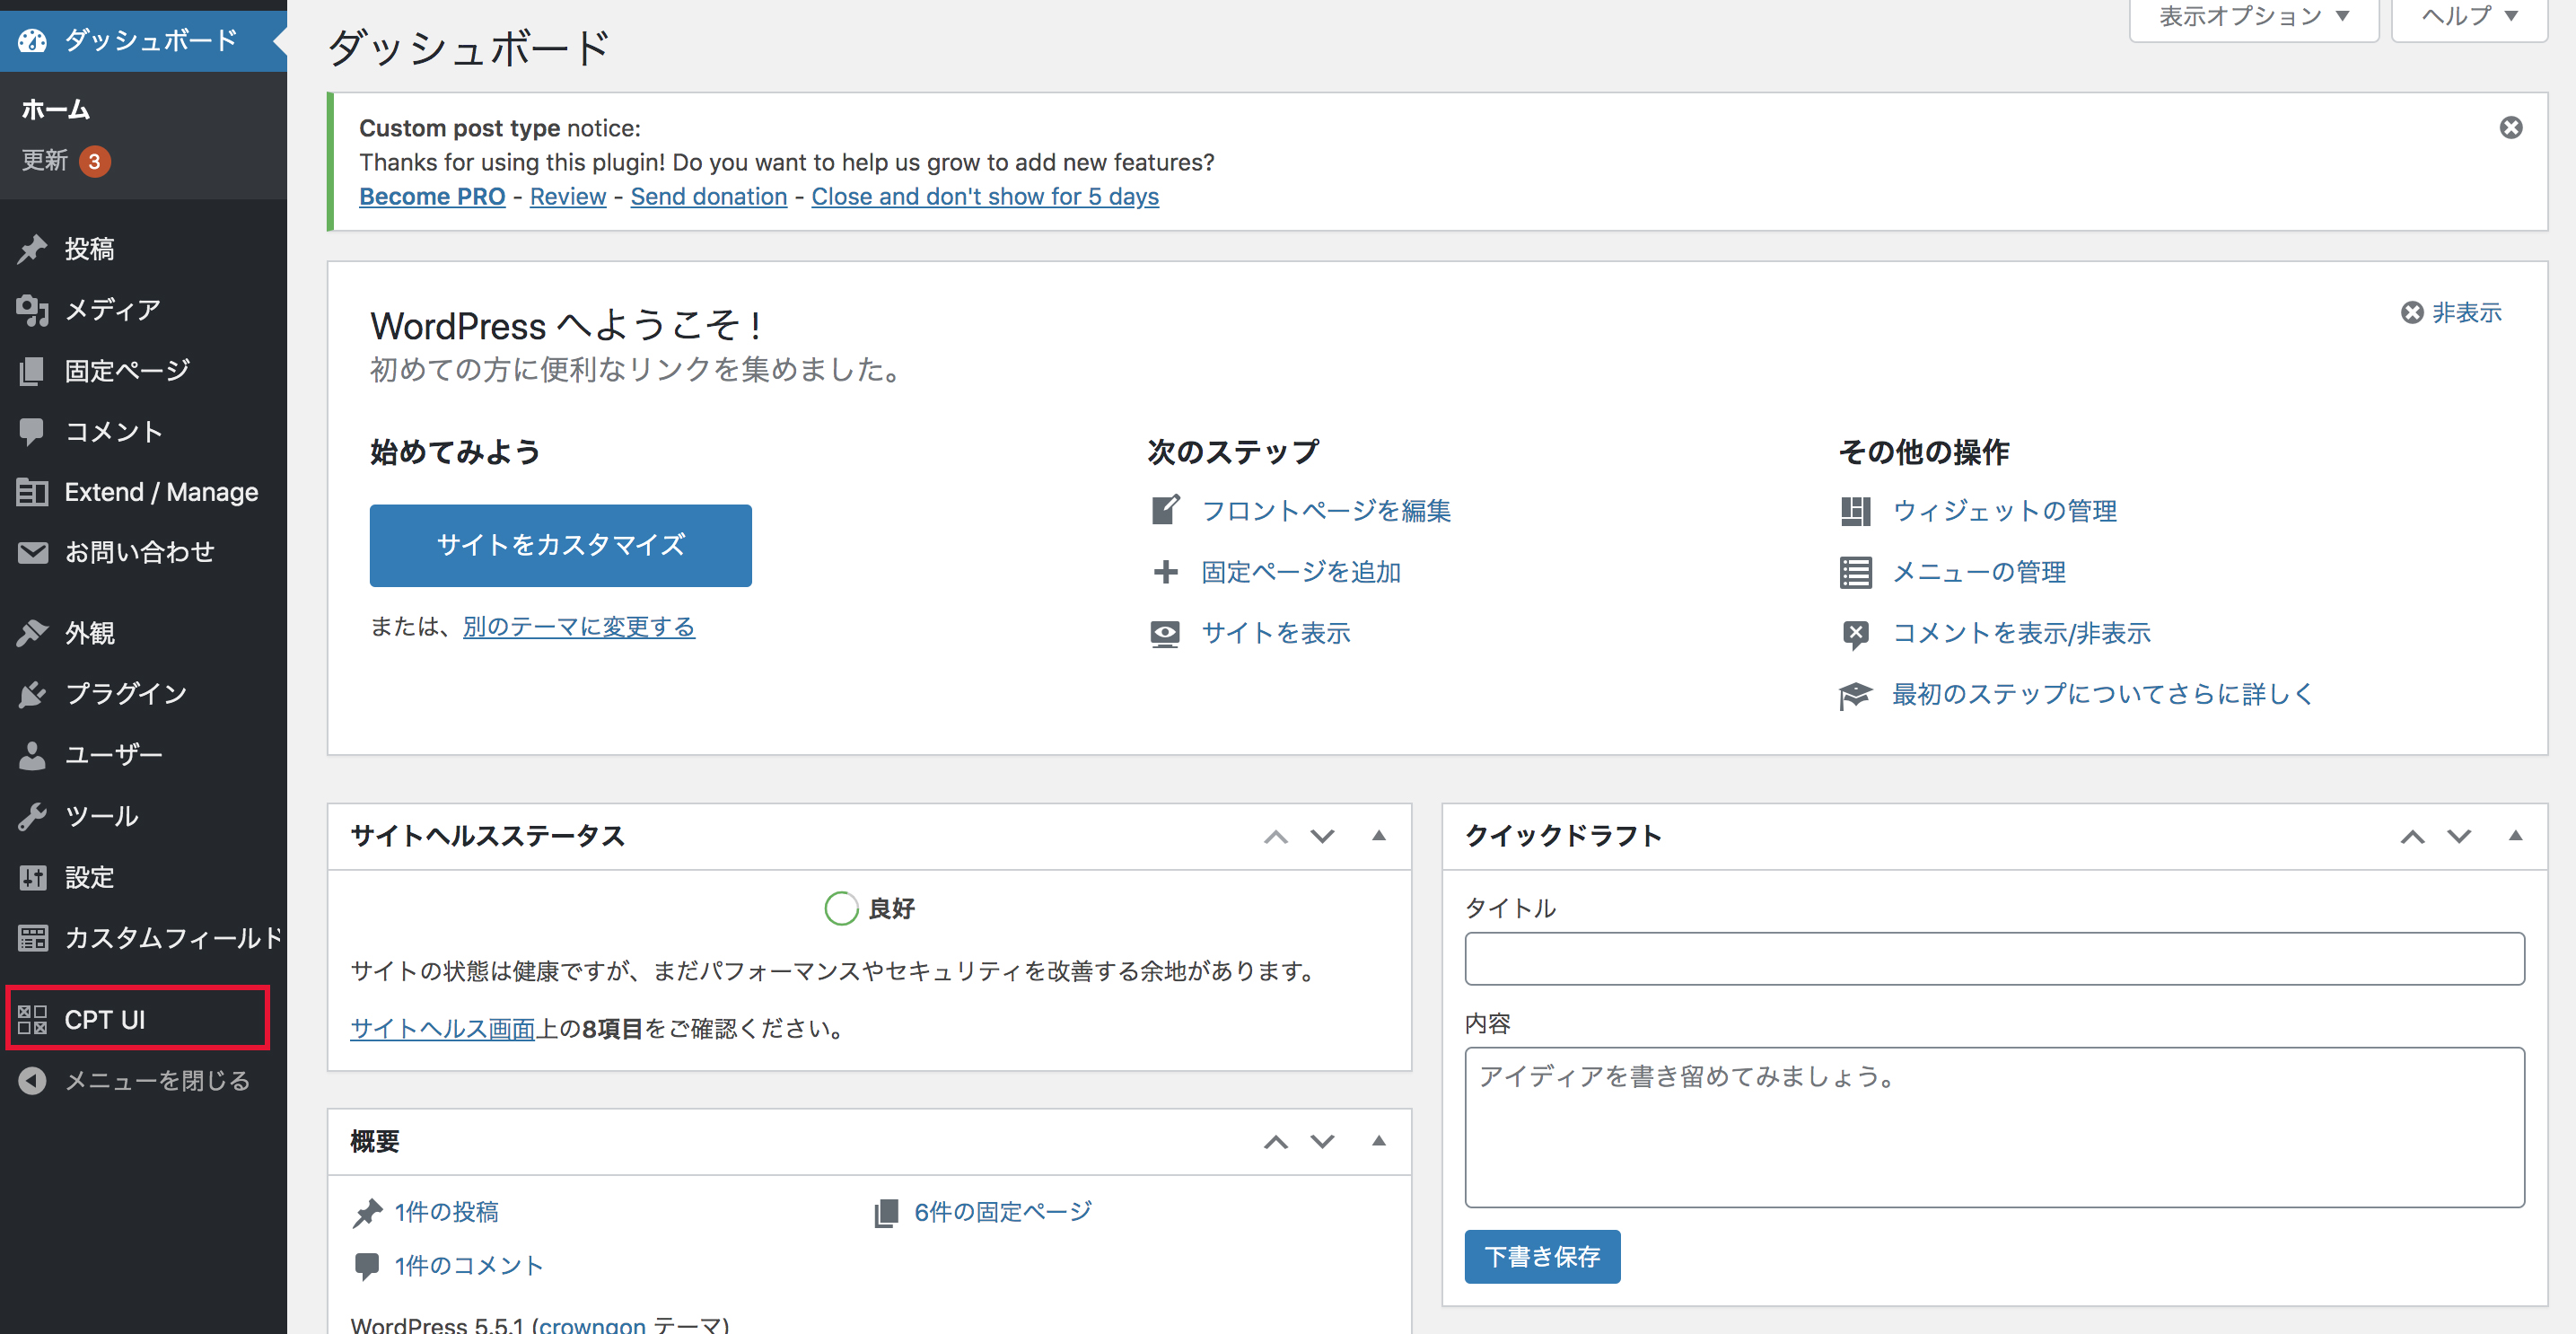Move 概要 panel down
Screen dimensions: 2576x1334
point(1322,1142)
